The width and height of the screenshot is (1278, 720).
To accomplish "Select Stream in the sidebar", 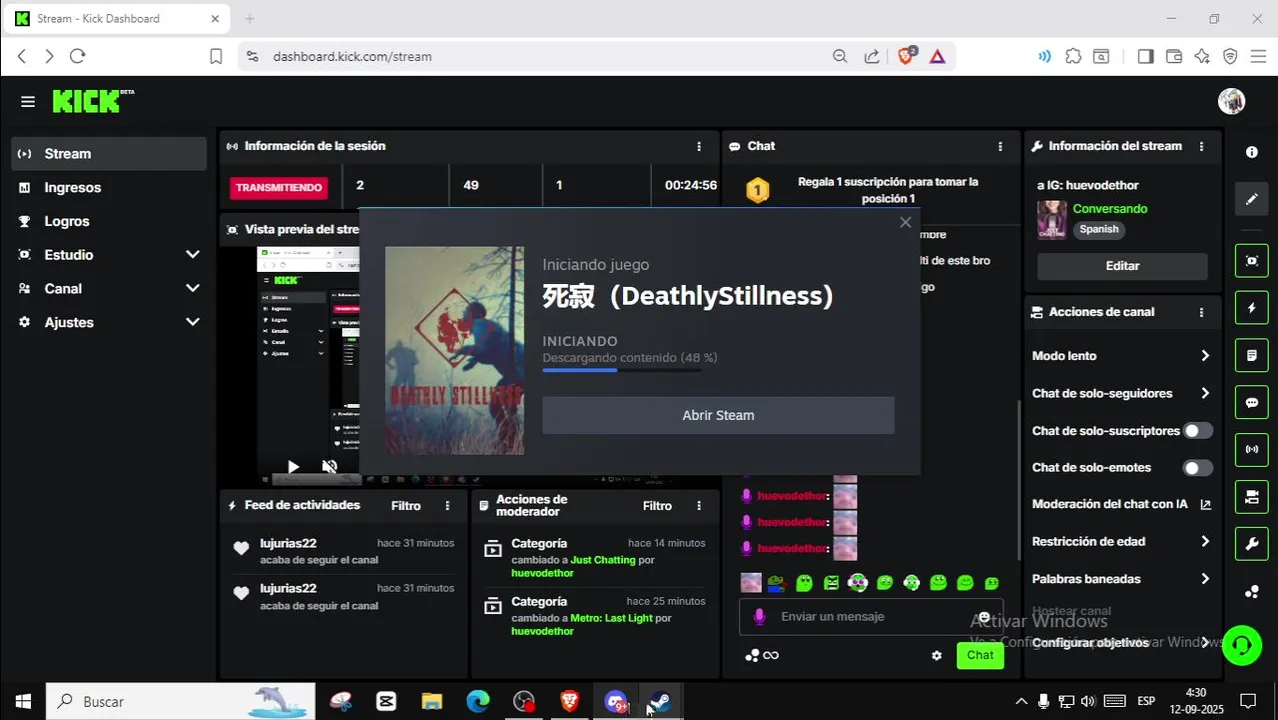I will [108, 154].
